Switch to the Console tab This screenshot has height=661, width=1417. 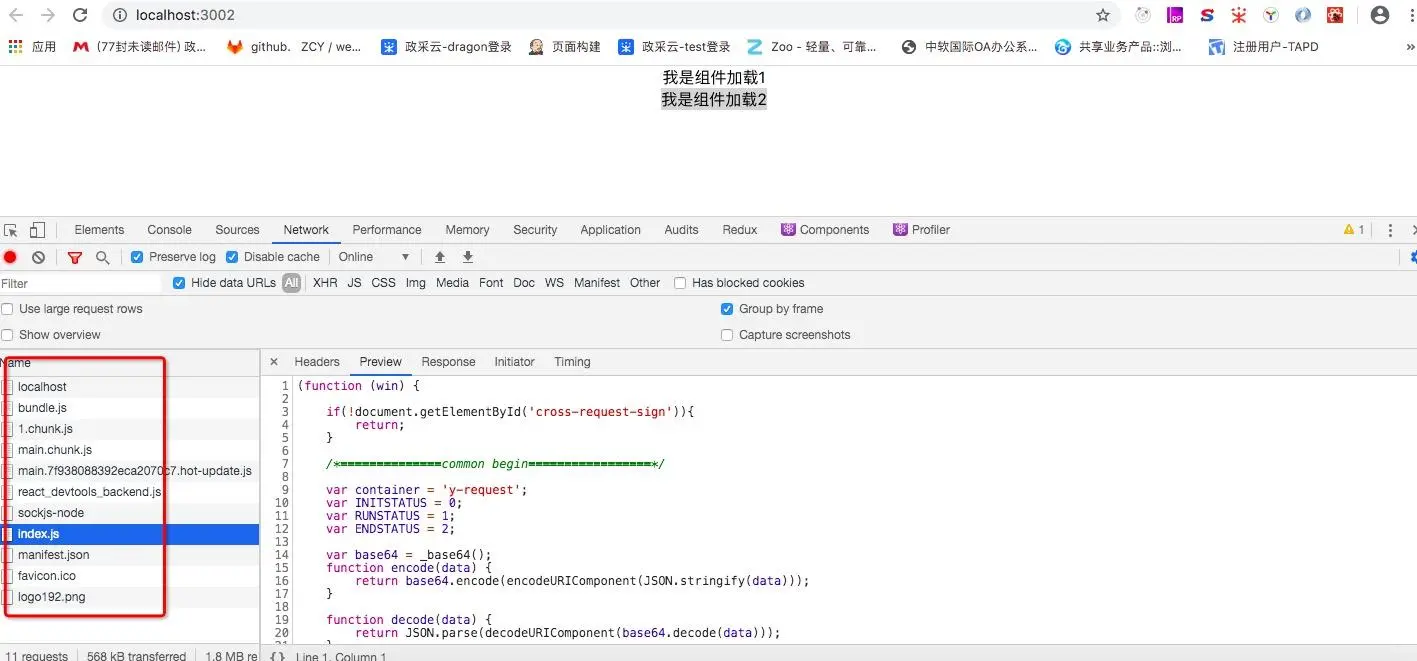[169, 230]
